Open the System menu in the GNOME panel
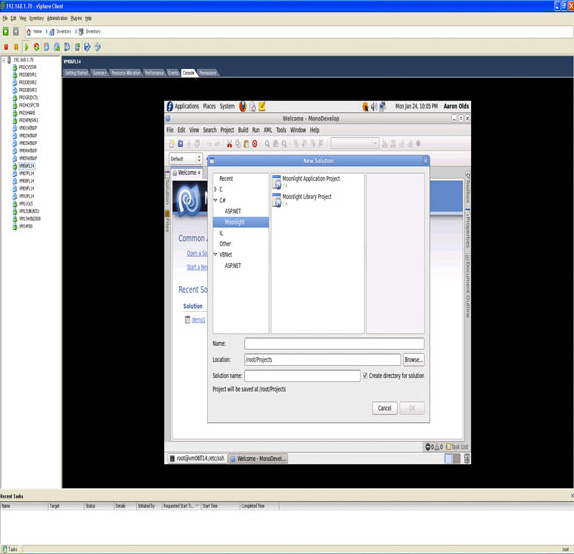The image size is (574, 554). tap(227, 106)
